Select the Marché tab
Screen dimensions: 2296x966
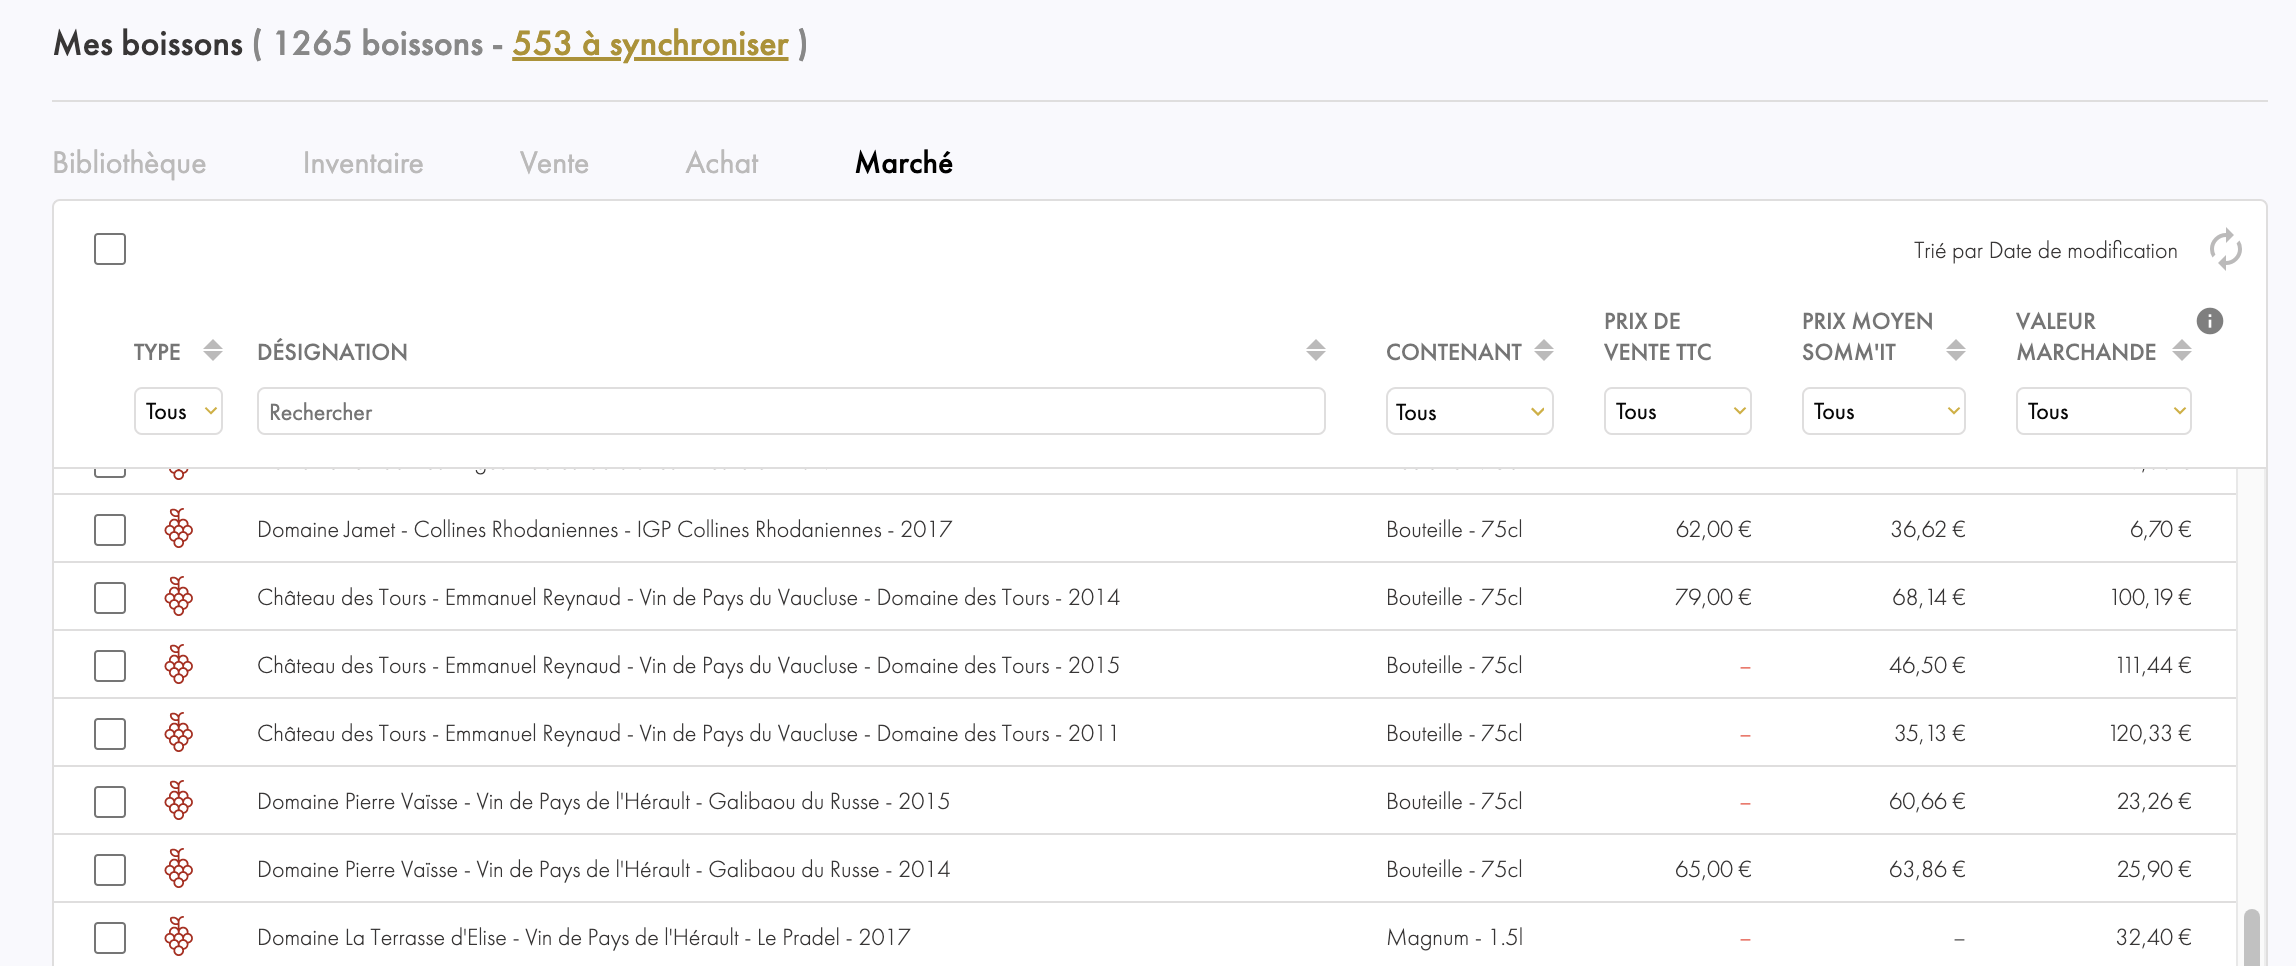pyautogui.click(x=904, y=163)
